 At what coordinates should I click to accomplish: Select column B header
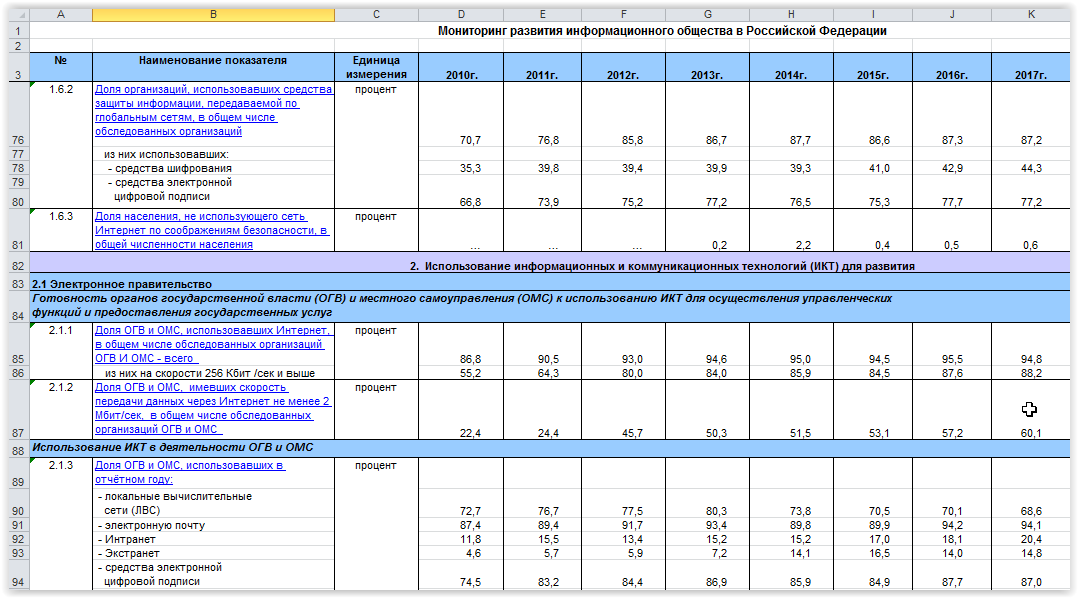(x=212, y=15)
